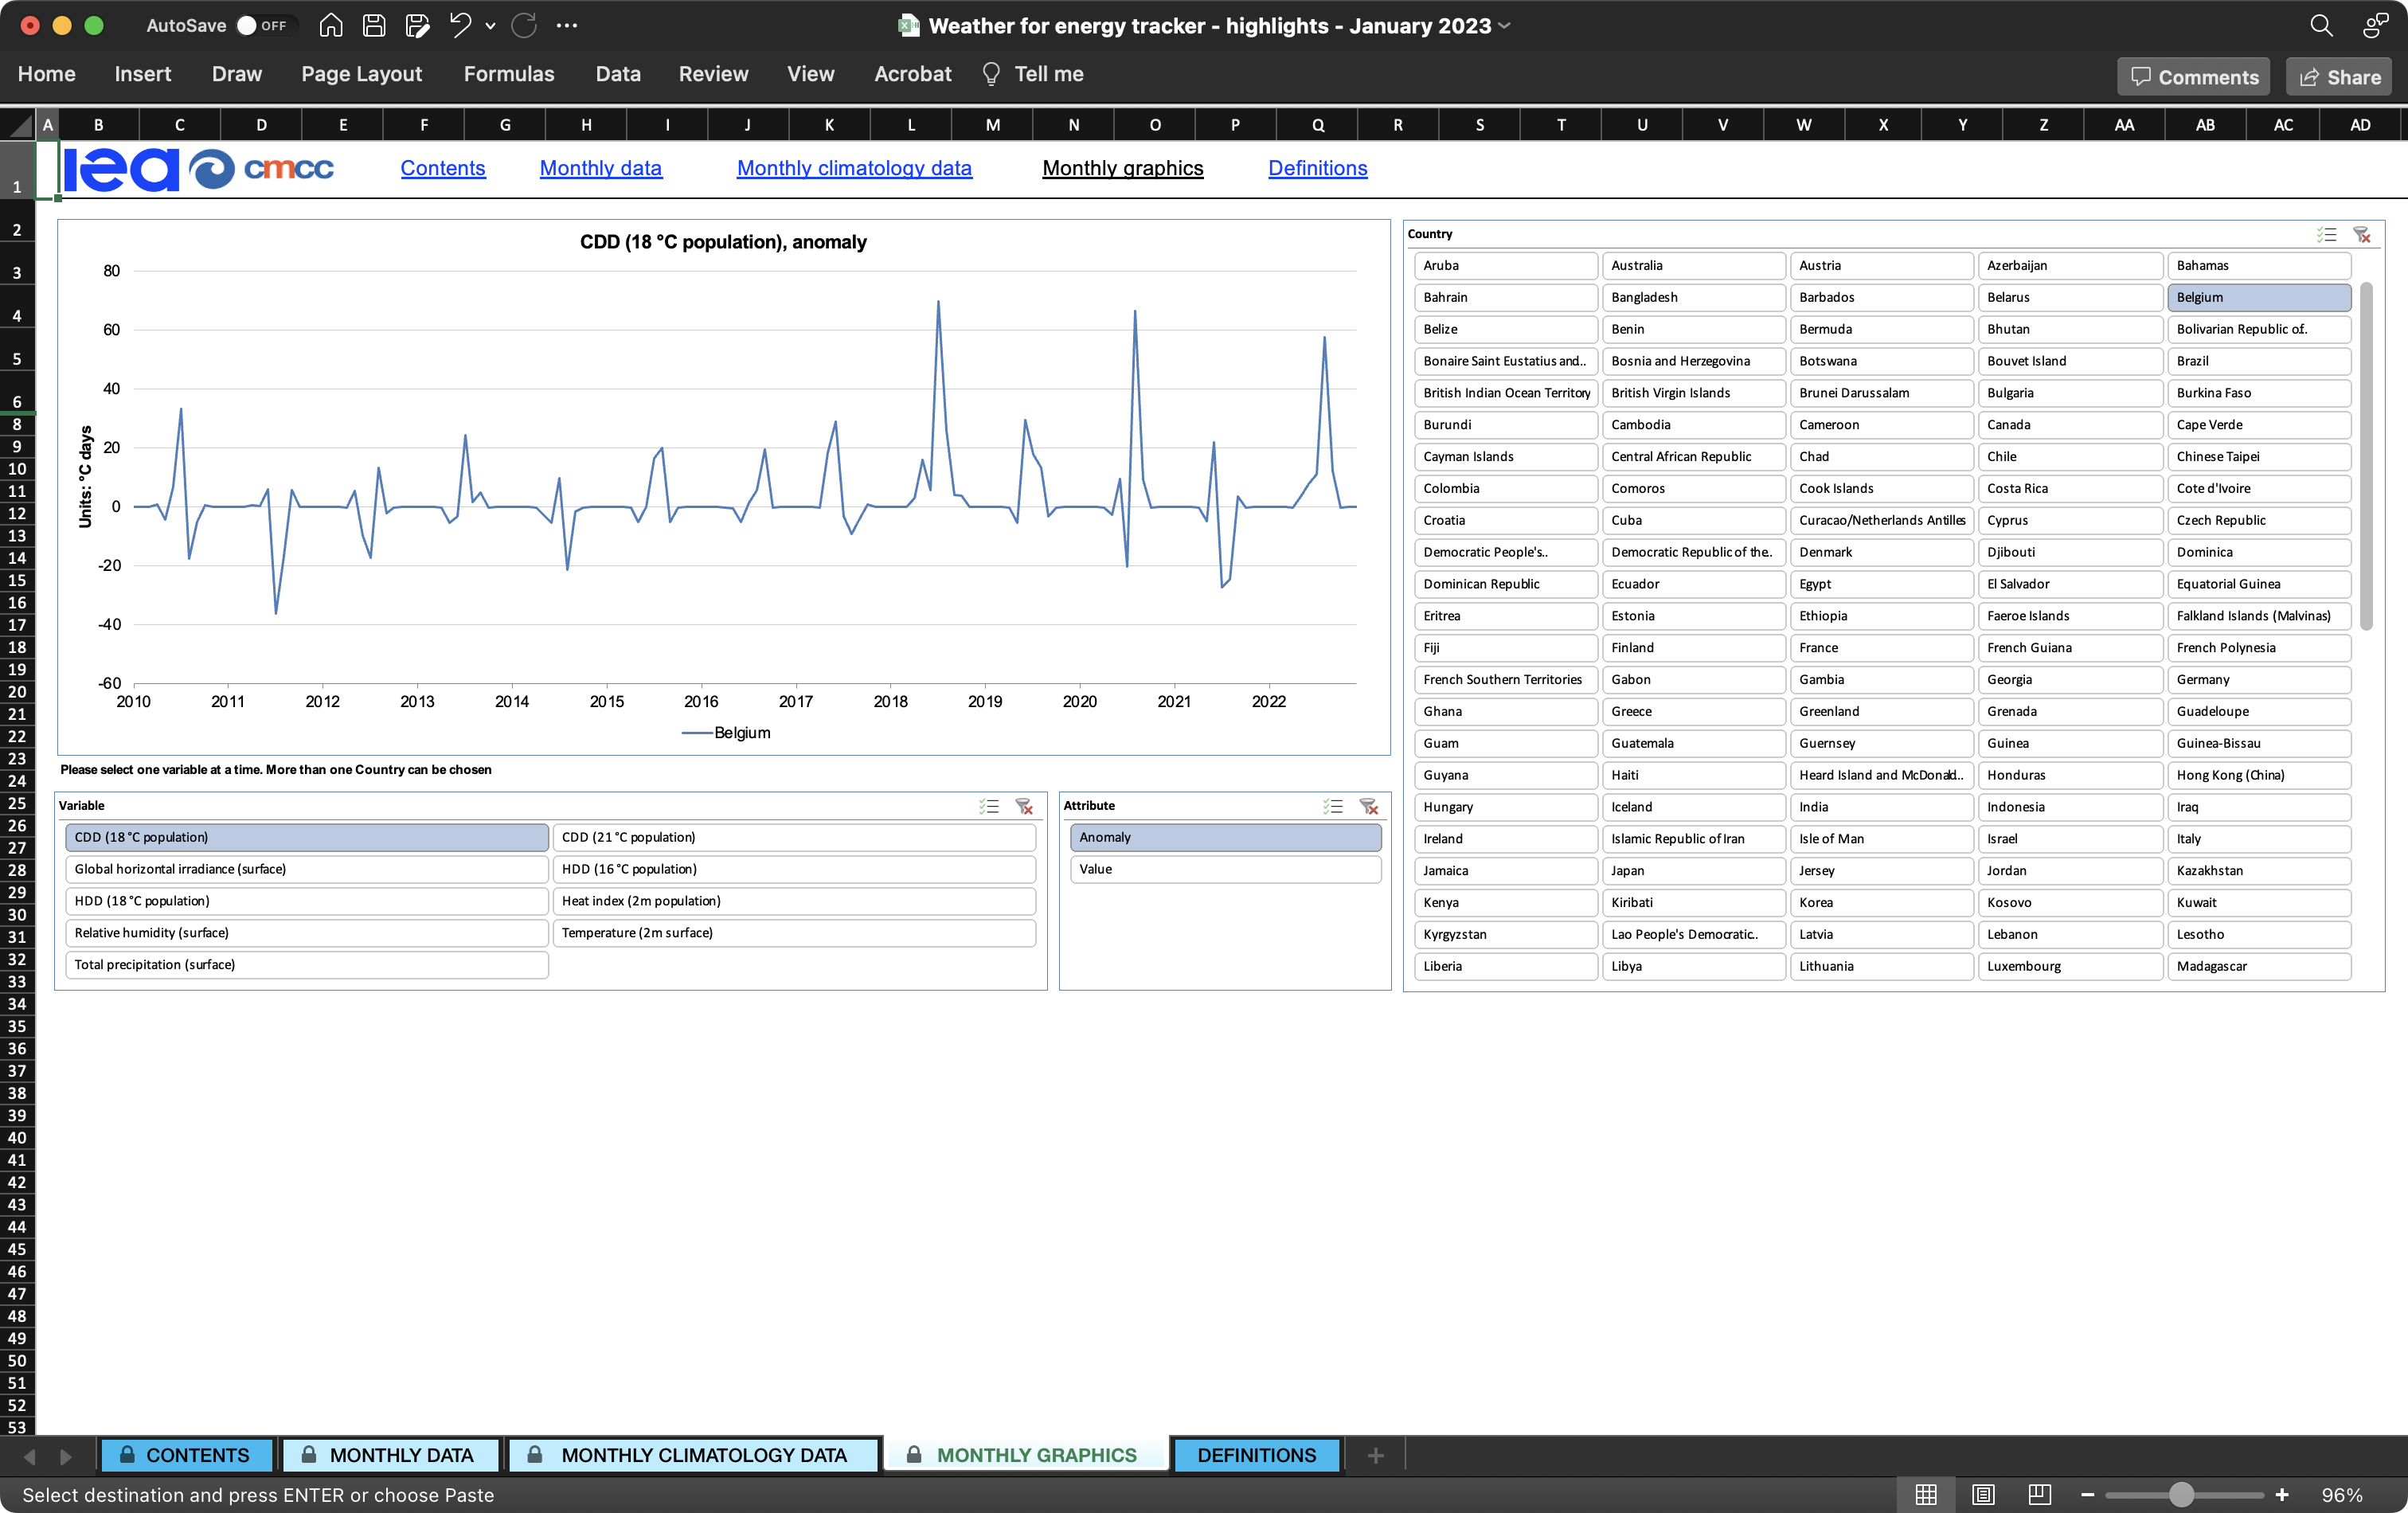Switch to Page Layout view icon
Viewport: 2408px width, 1513px height.
1983,1494
